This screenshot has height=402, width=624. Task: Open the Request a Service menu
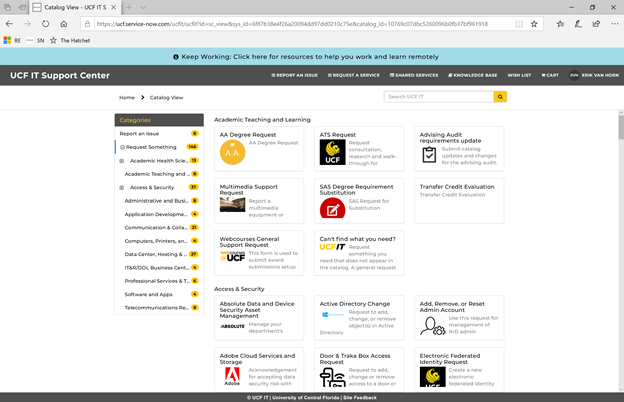pos(353,75)
